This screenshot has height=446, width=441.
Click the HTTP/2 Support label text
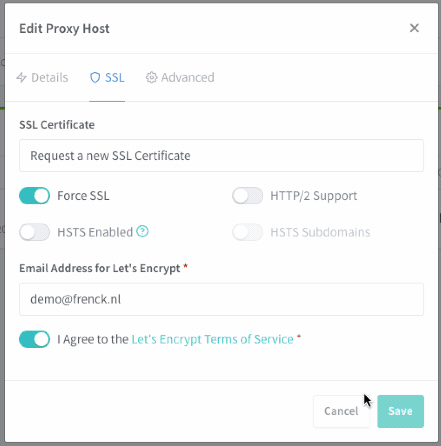point(314,196)
